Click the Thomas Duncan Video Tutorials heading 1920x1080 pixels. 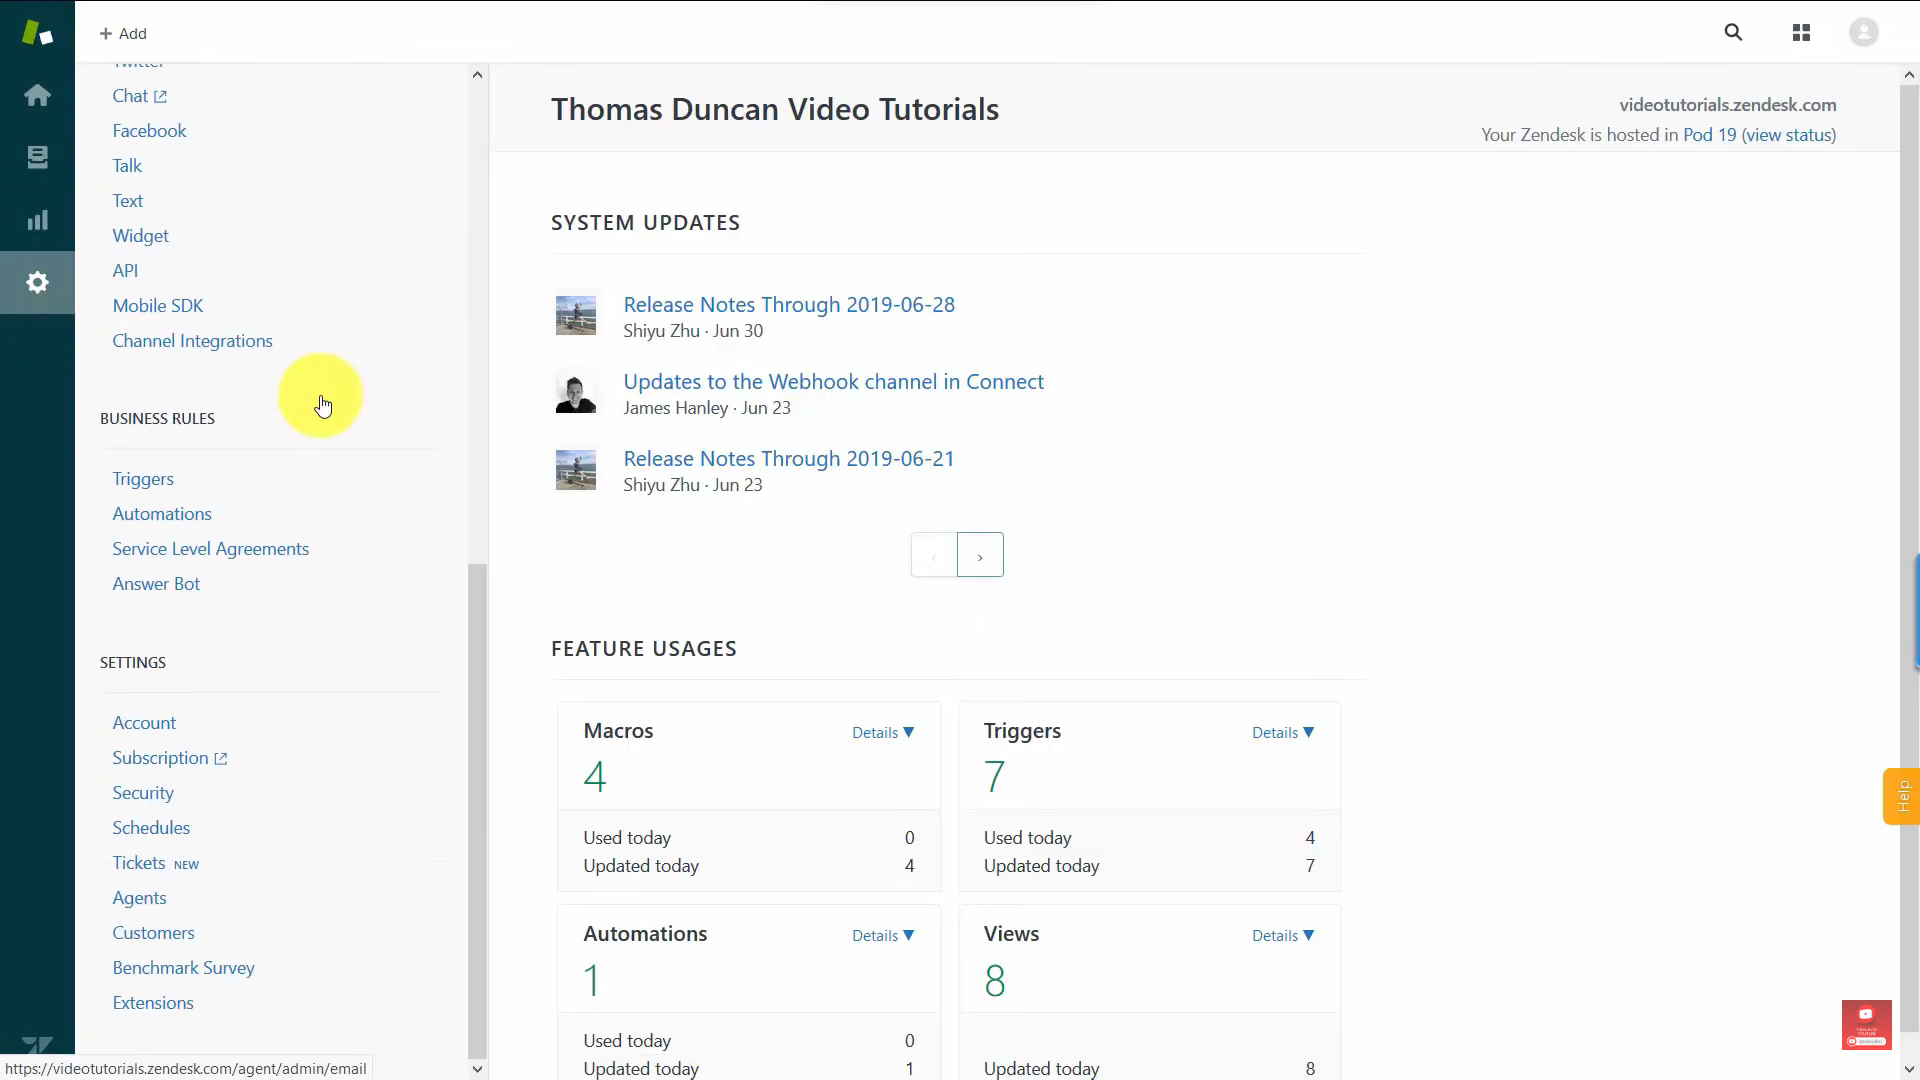click(775, 109)
